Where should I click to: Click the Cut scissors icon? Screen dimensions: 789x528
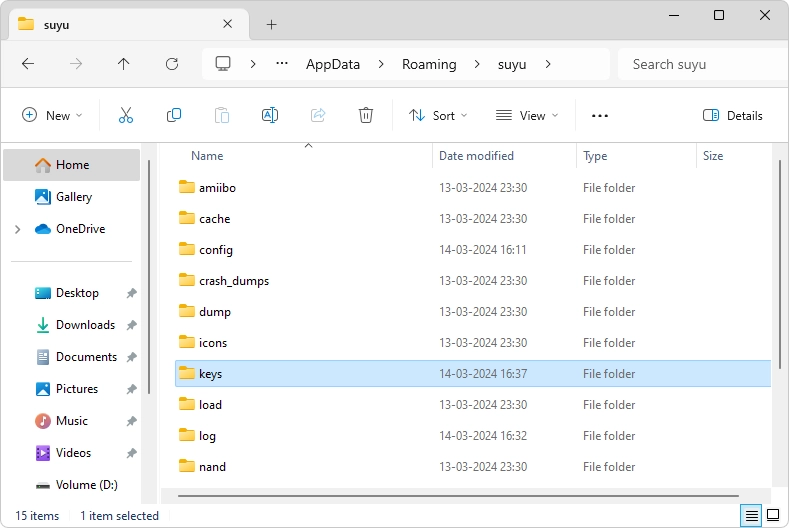(x=126, y=116)
